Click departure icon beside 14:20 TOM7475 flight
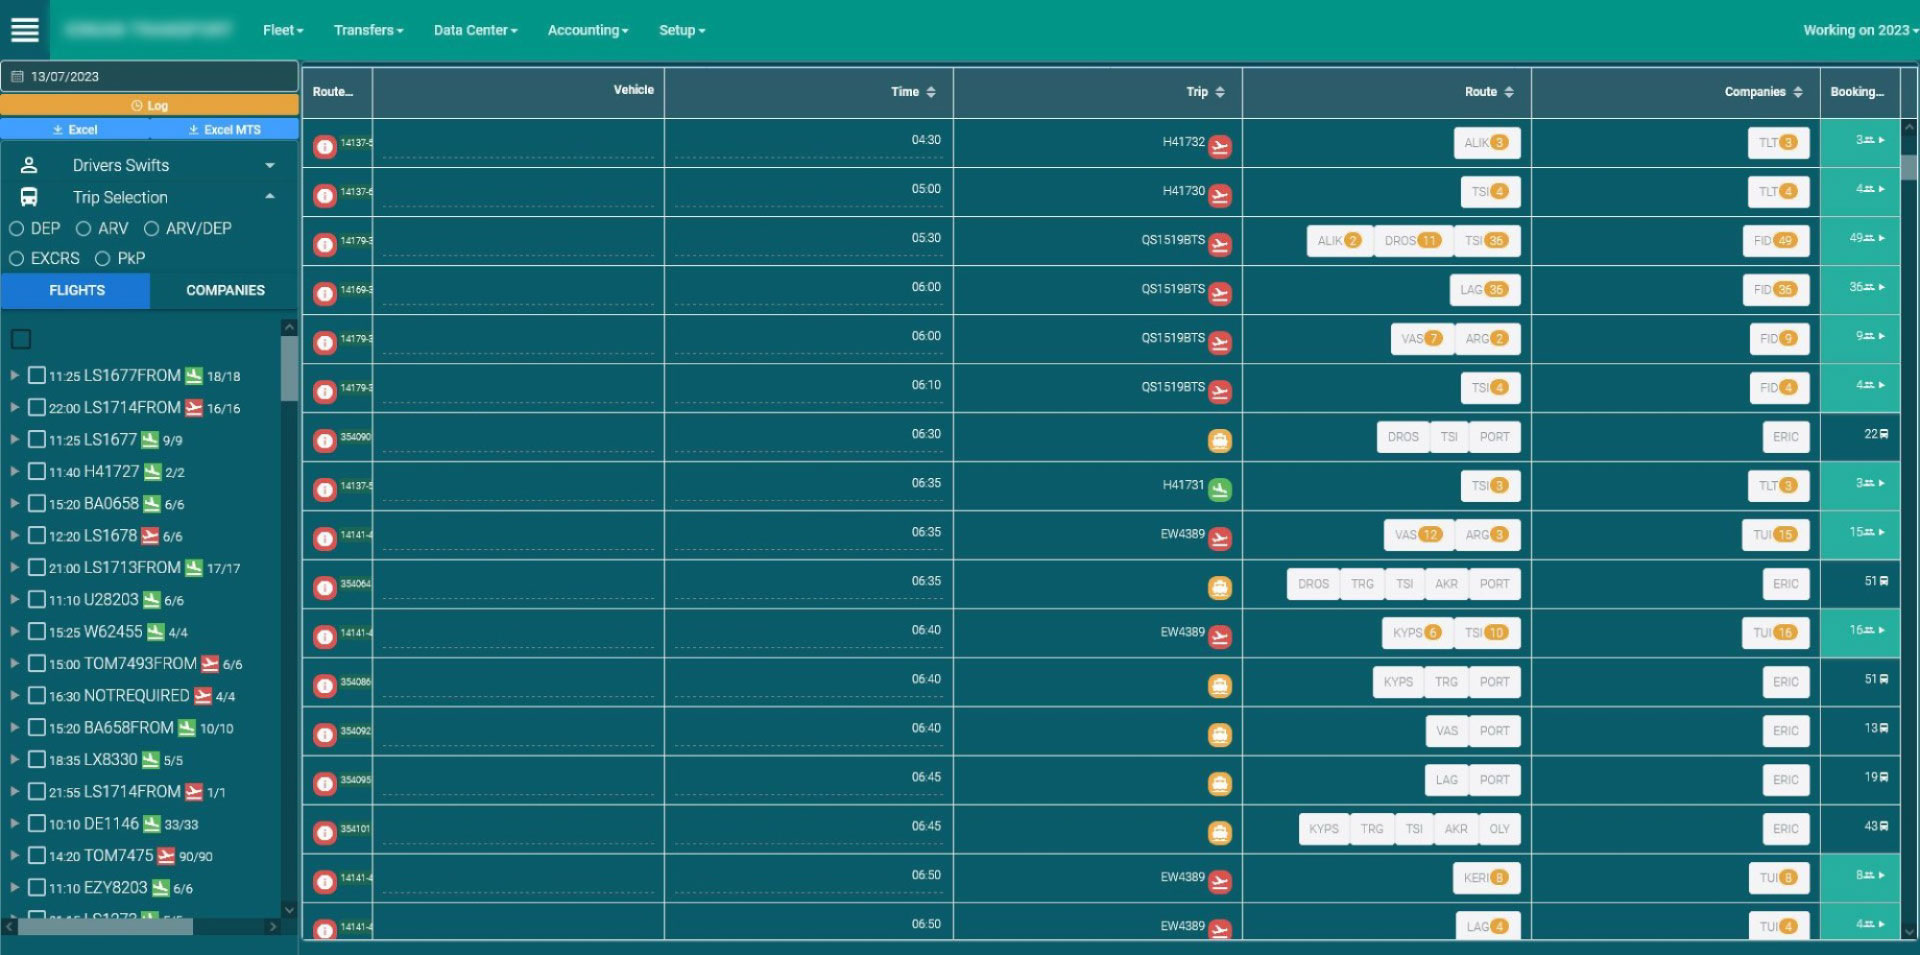This screenshot has height=955, width=1920. click(x=166, y=856)
